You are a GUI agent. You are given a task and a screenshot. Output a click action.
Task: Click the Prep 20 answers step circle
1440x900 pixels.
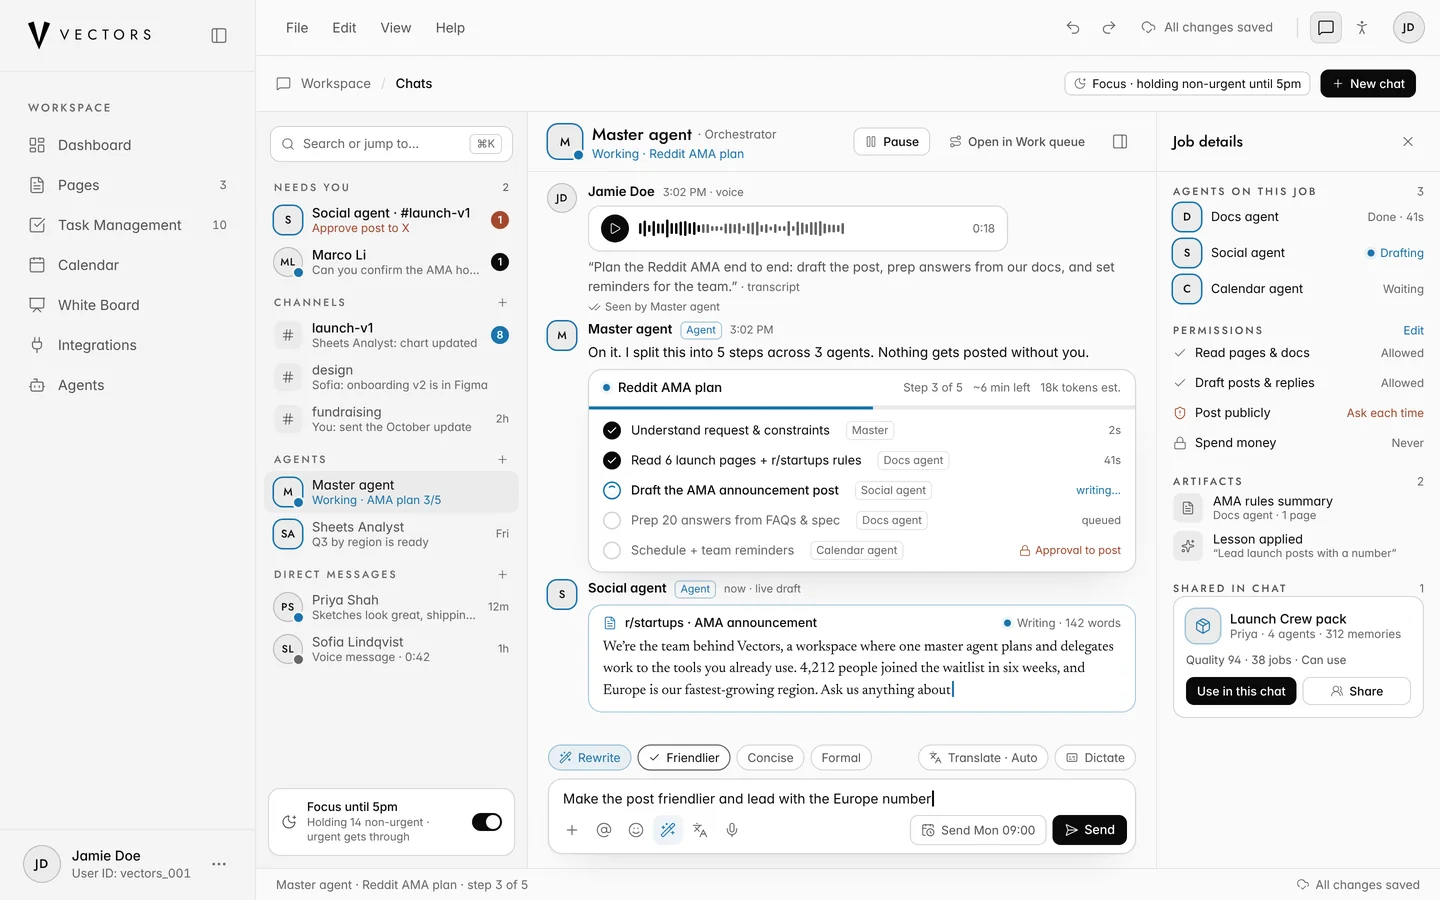coord(612,520)
